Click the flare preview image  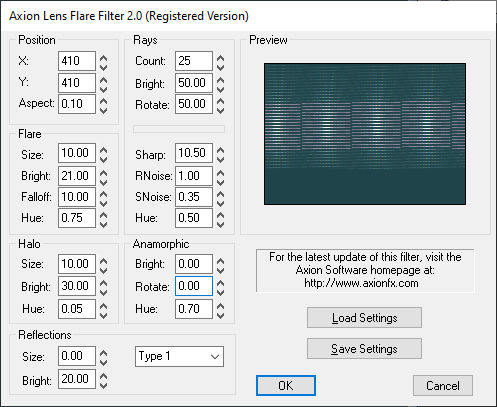point(365,134)
